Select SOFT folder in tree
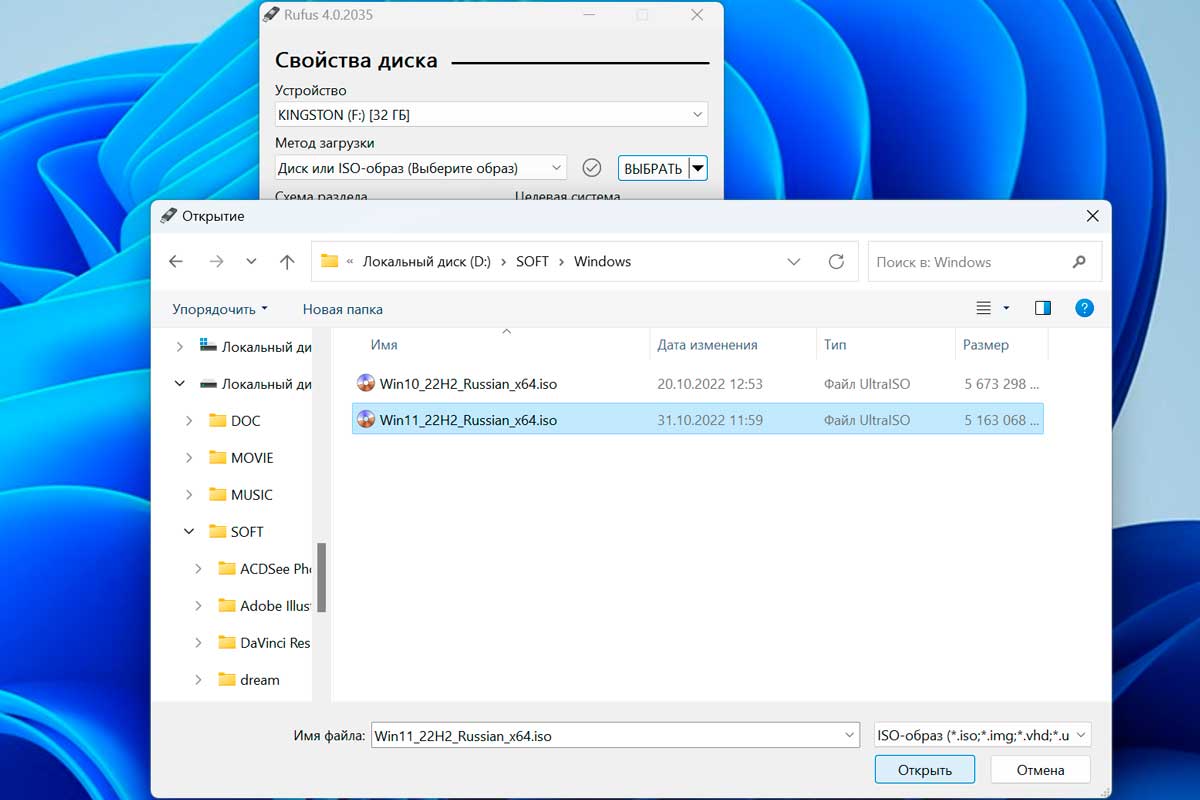This screenshot has height=800, width=1200. click(x=237, y=532)
